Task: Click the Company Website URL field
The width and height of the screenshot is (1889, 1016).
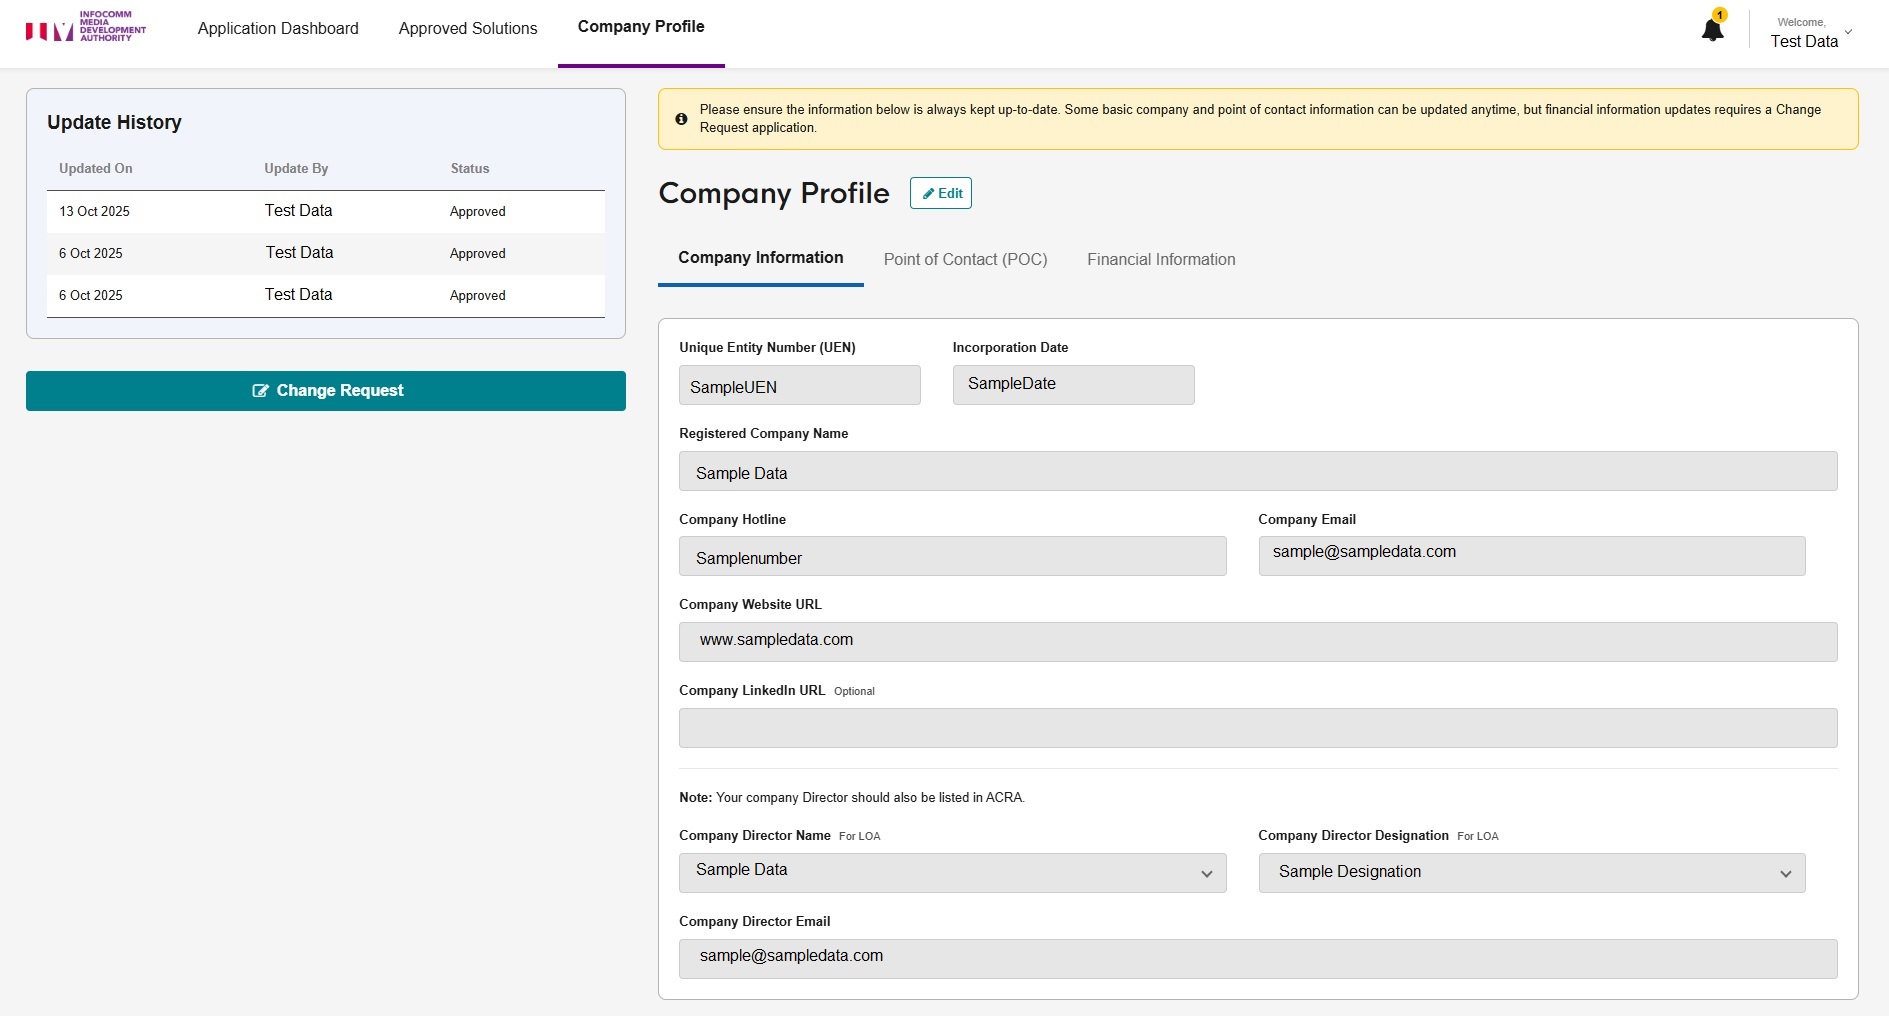Action: click(1257, 641)
